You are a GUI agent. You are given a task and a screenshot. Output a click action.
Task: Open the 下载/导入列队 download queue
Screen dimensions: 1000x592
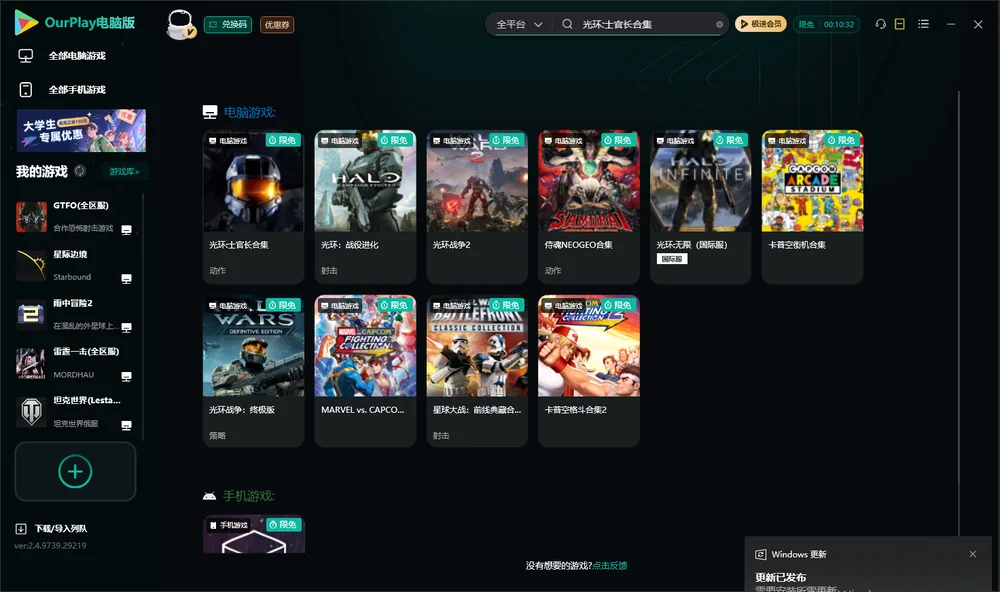click(x=51, y=529)
